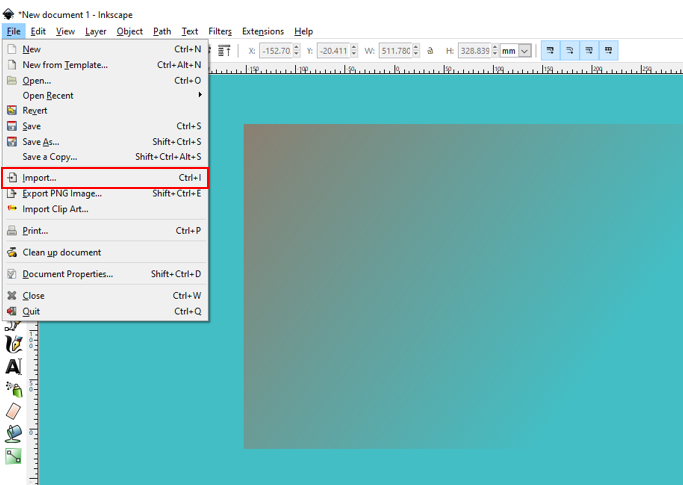This screenshot has height=485, width=683.
Task: Toggle move patterns with objects
Action: (609, 51)
